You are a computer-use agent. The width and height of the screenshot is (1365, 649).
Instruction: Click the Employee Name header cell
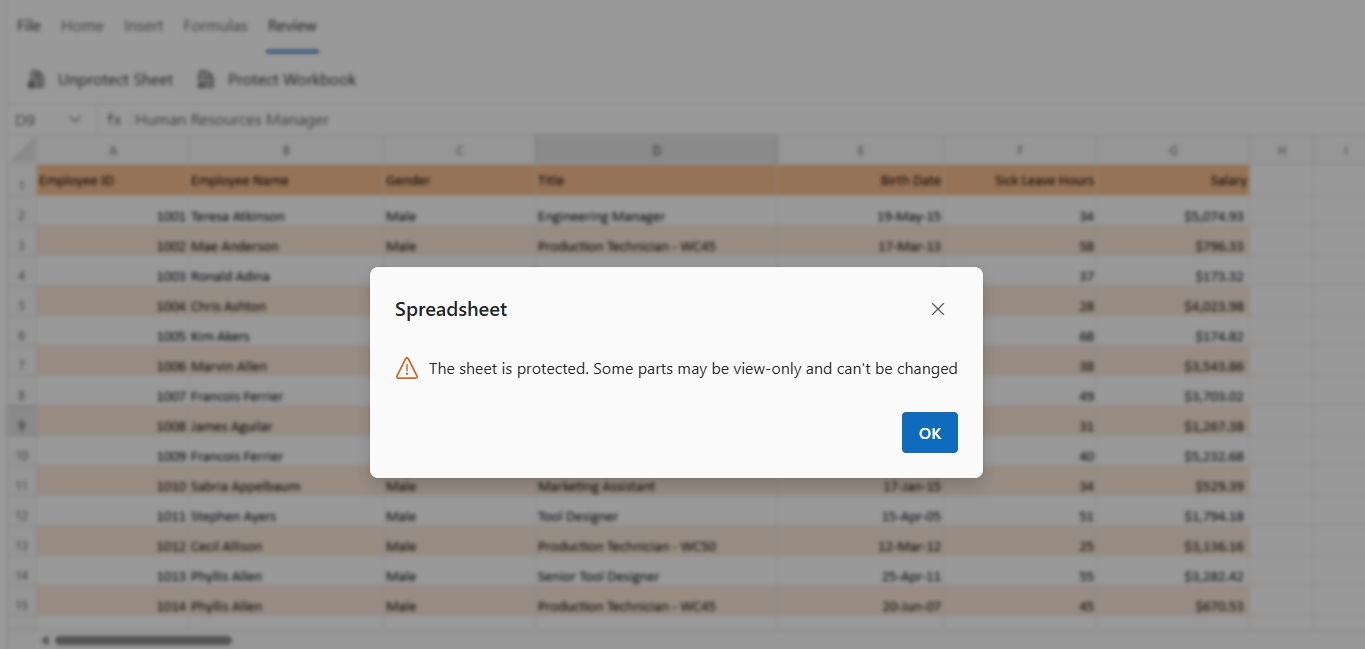[286, 181]
